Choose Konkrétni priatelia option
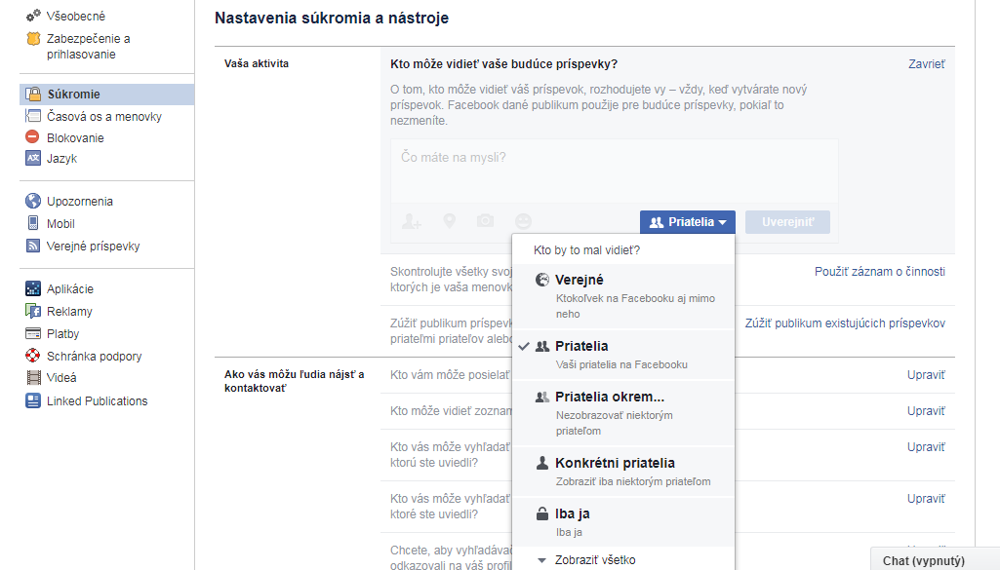Viewport: 1000px width, 570px height. (x=624, y=471)
